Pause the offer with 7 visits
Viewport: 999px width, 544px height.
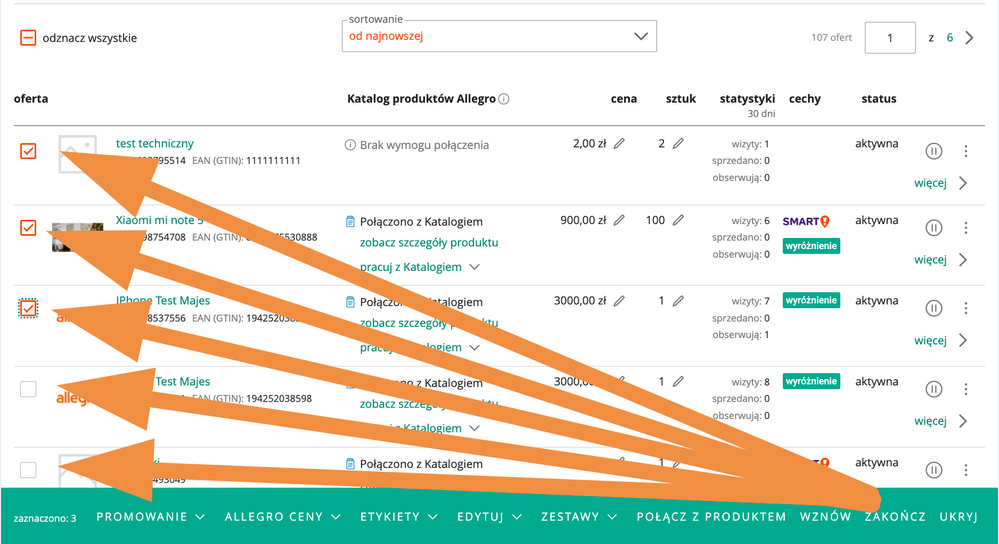pyautogui.click(x=933, y=308)
